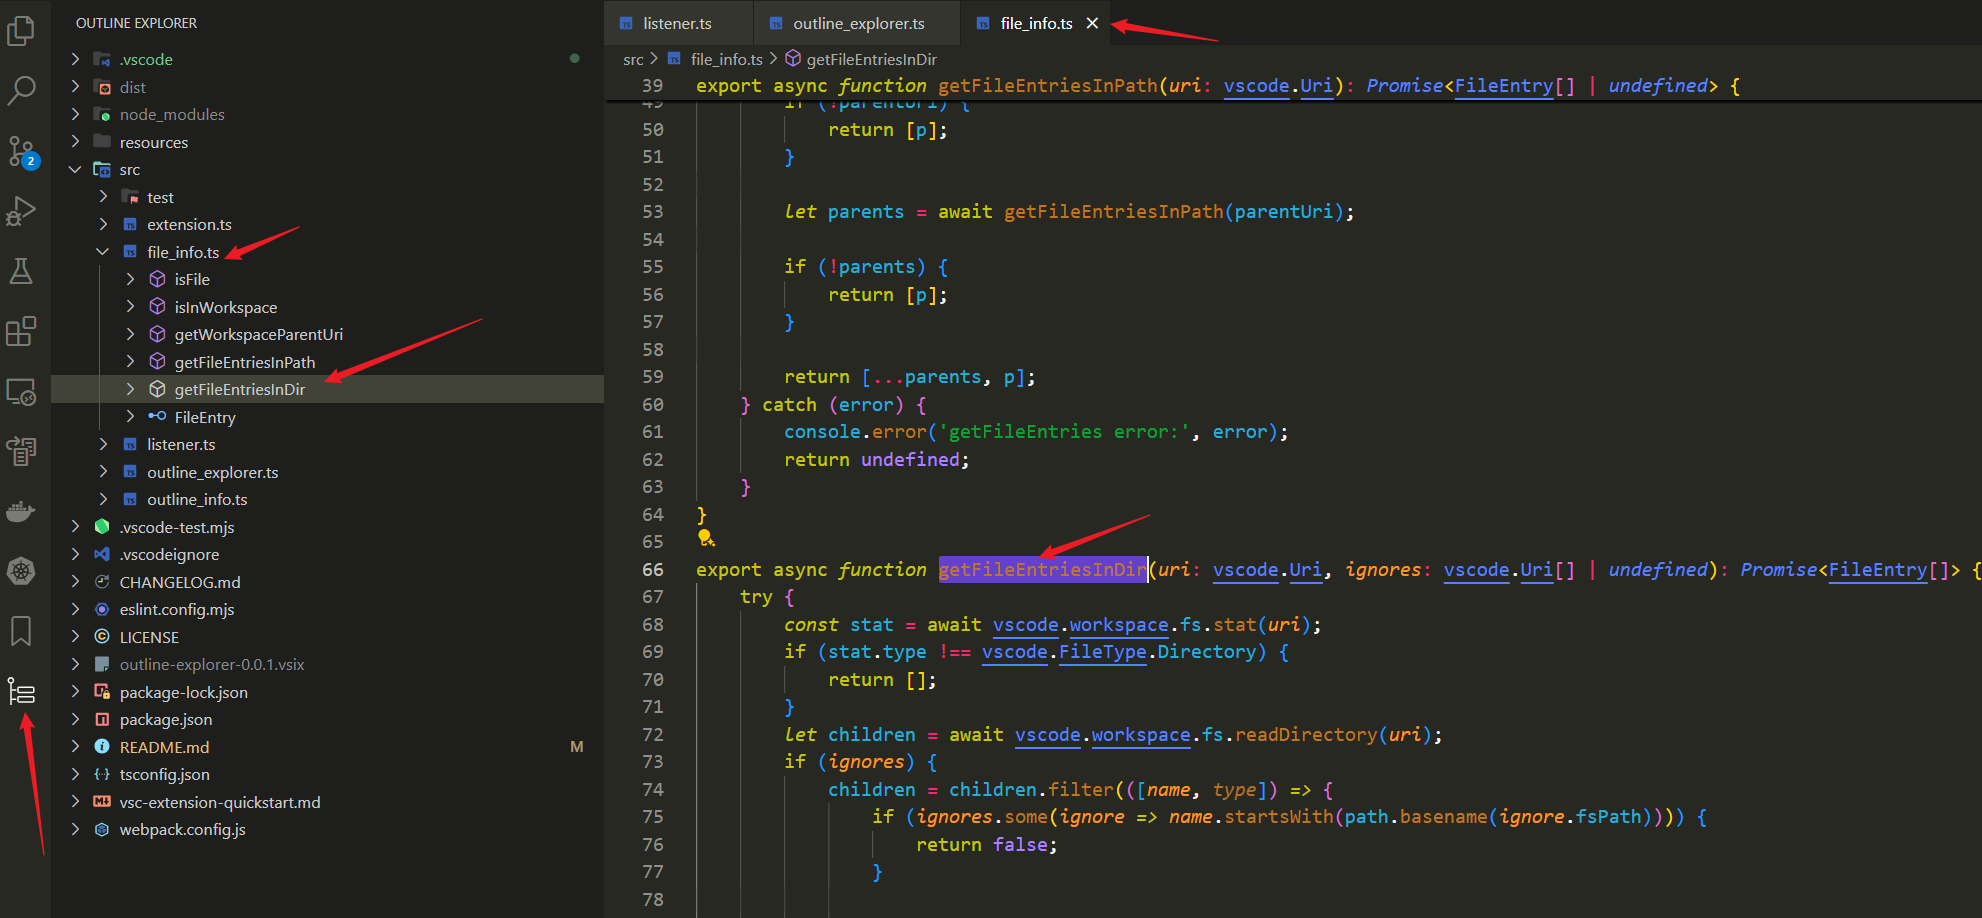The image size is (1982, 918).
Task: Expand the resources folder
Action: (x=75, y=142)
